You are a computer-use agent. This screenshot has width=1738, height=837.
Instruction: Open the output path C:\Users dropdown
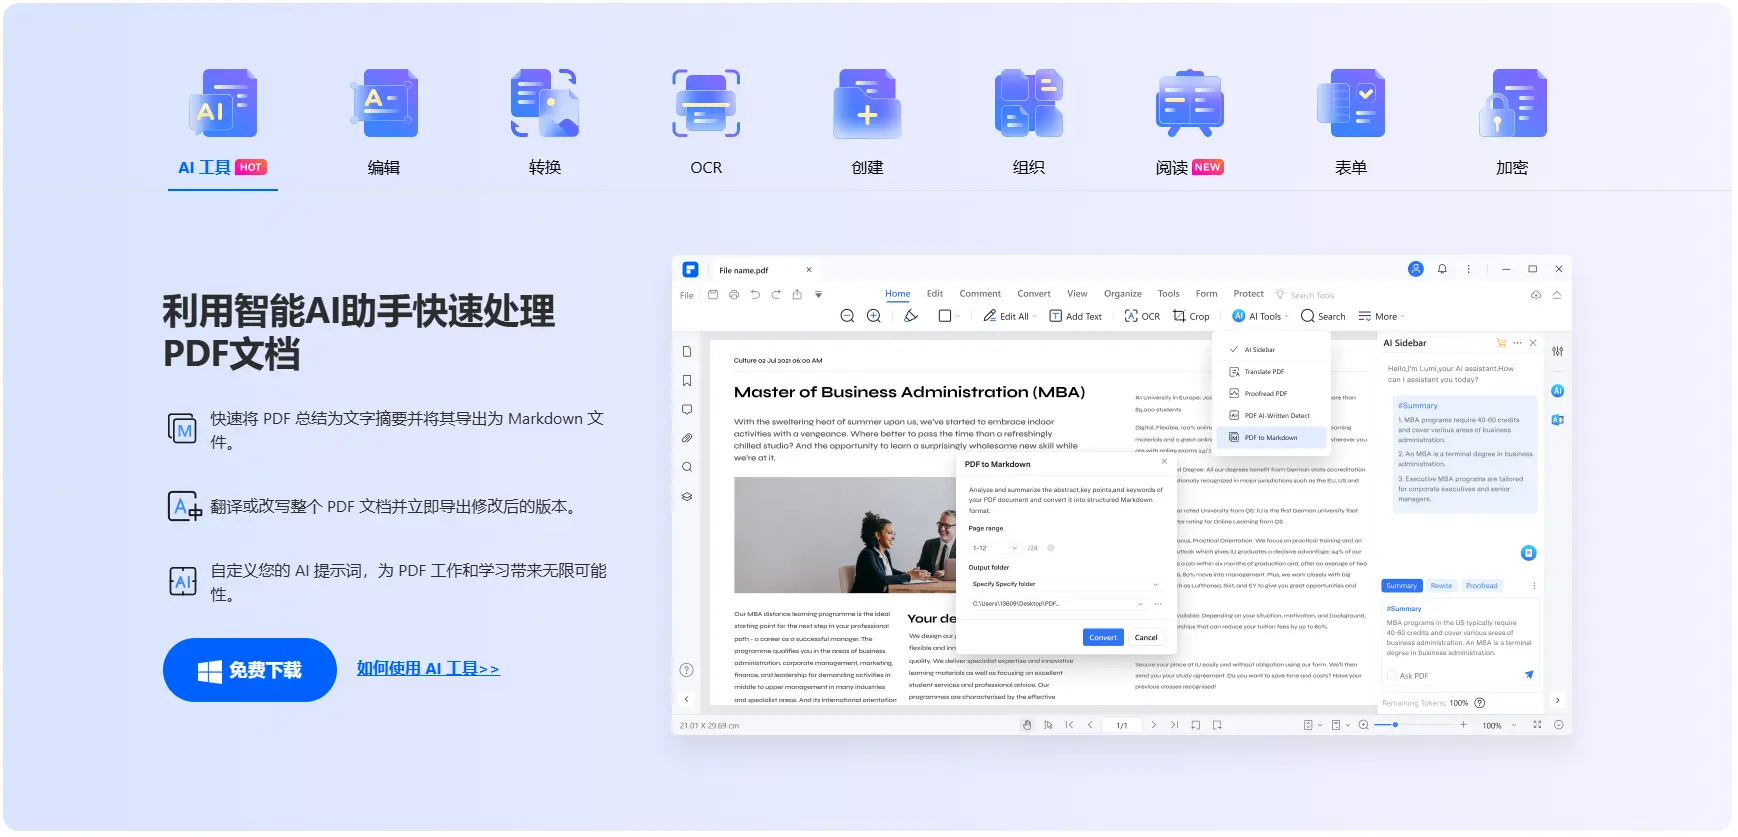tap(1057, 604)
